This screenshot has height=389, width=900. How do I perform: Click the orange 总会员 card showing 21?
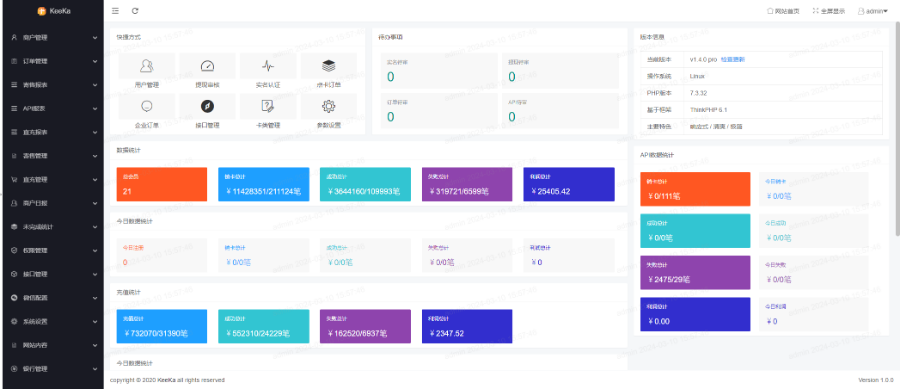pyautogui.click(x=162, y=184)
